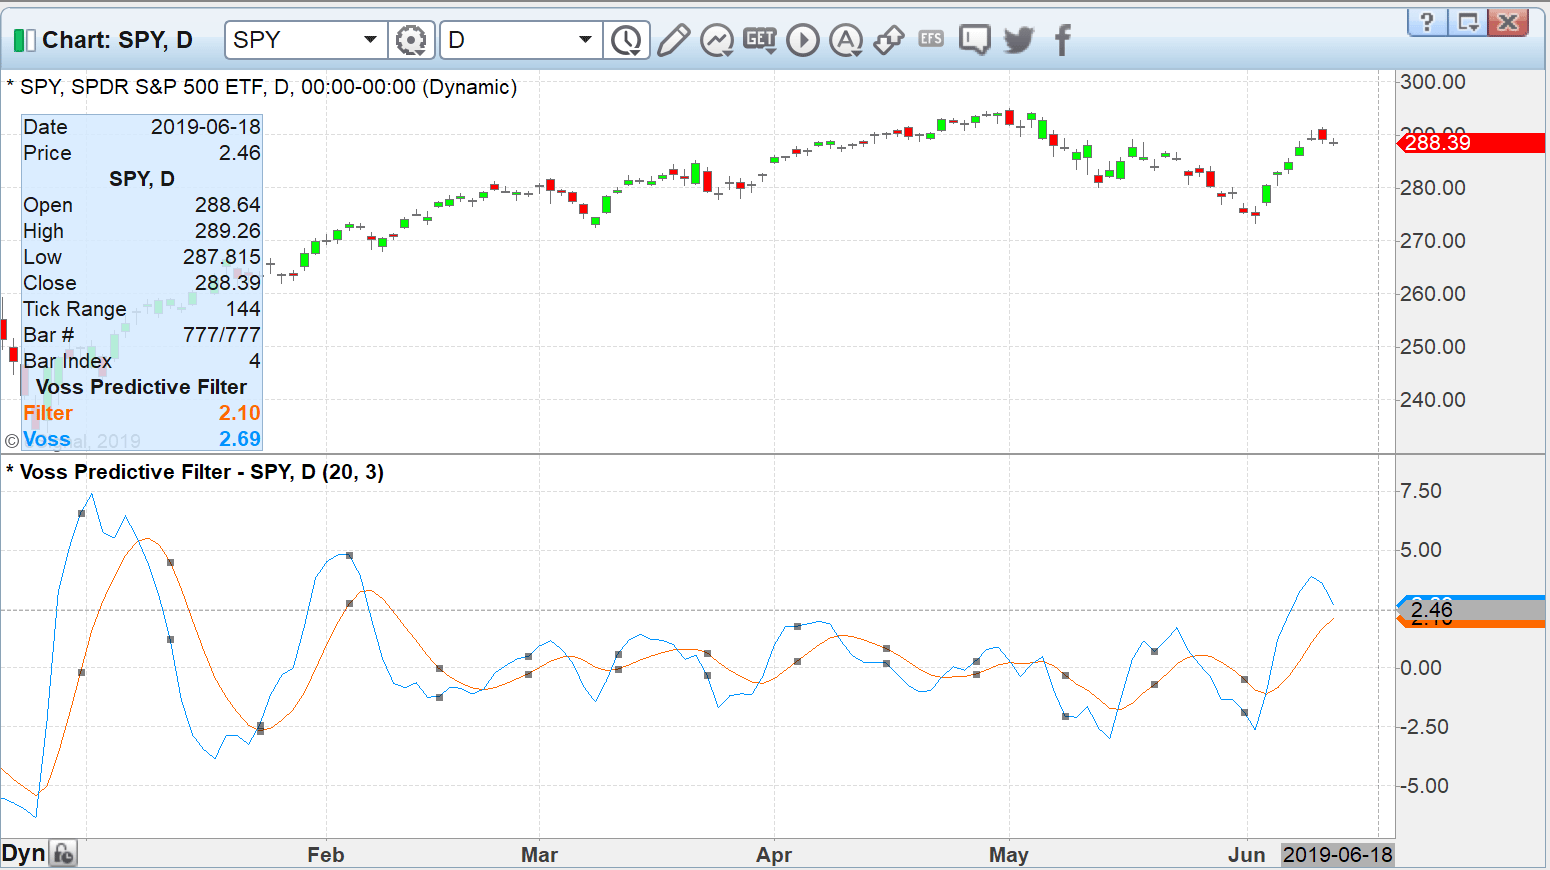Click the speech bubble comment icon
The image size is (1550, 870).
coord(974,40)
